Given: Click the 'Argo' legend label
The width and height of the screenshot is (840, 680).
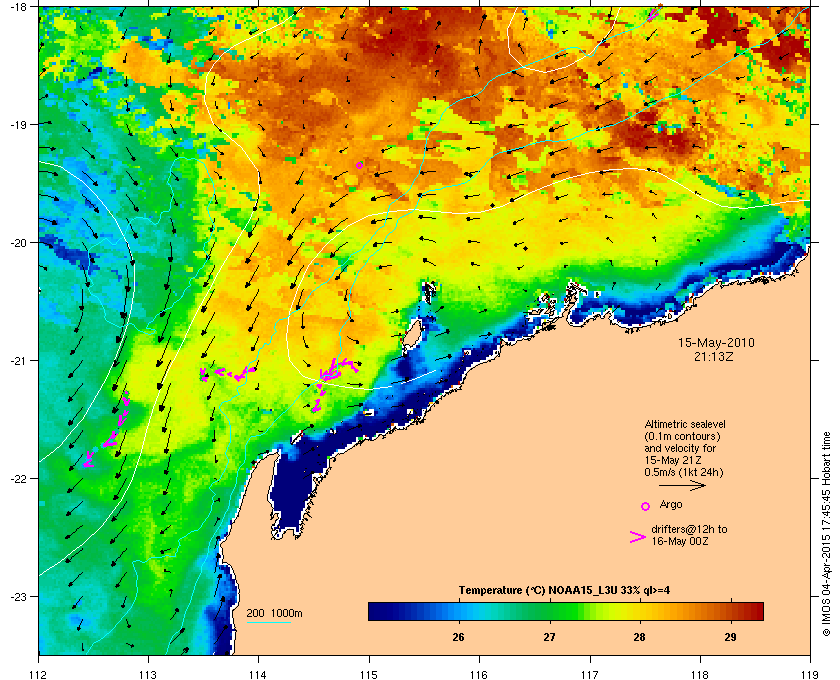Looking at the screenshot, I should [x=671, y=505].
